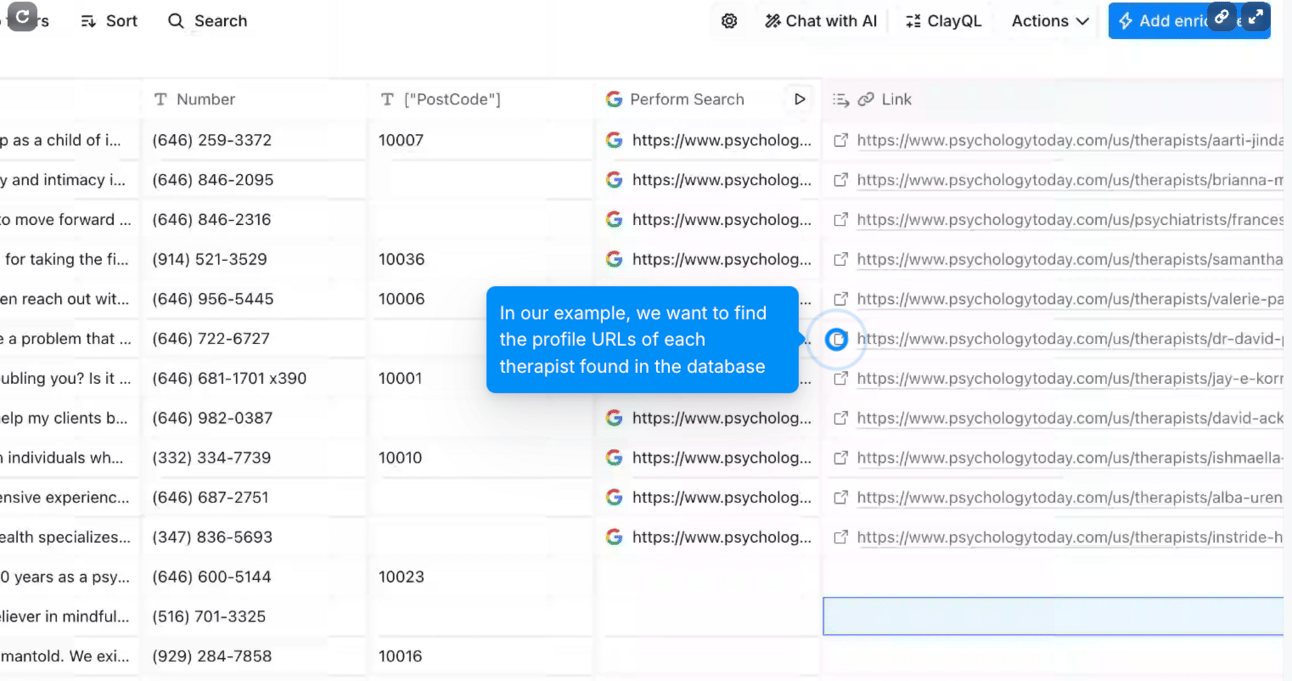Click Google icon in the (646) 687-2751 row

pos(614,497)
